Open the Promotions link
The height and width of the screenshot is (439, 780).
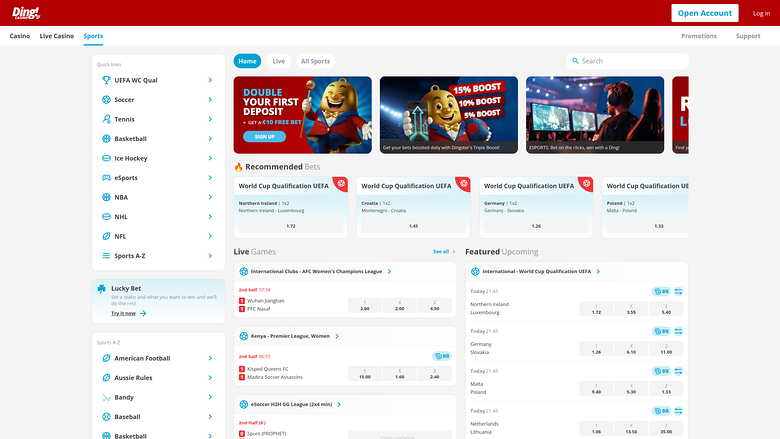699,36
